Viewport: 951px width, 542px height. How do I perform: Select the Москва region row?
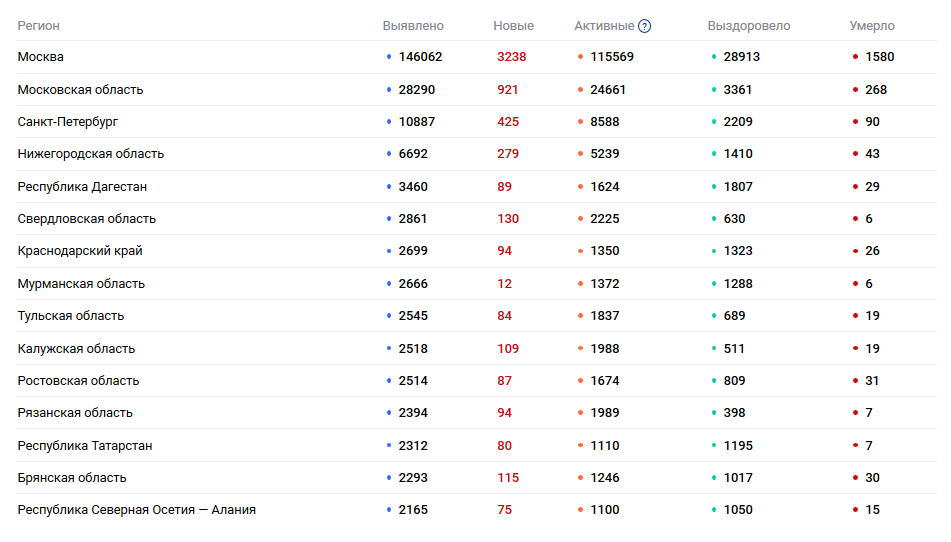point(41,57)
